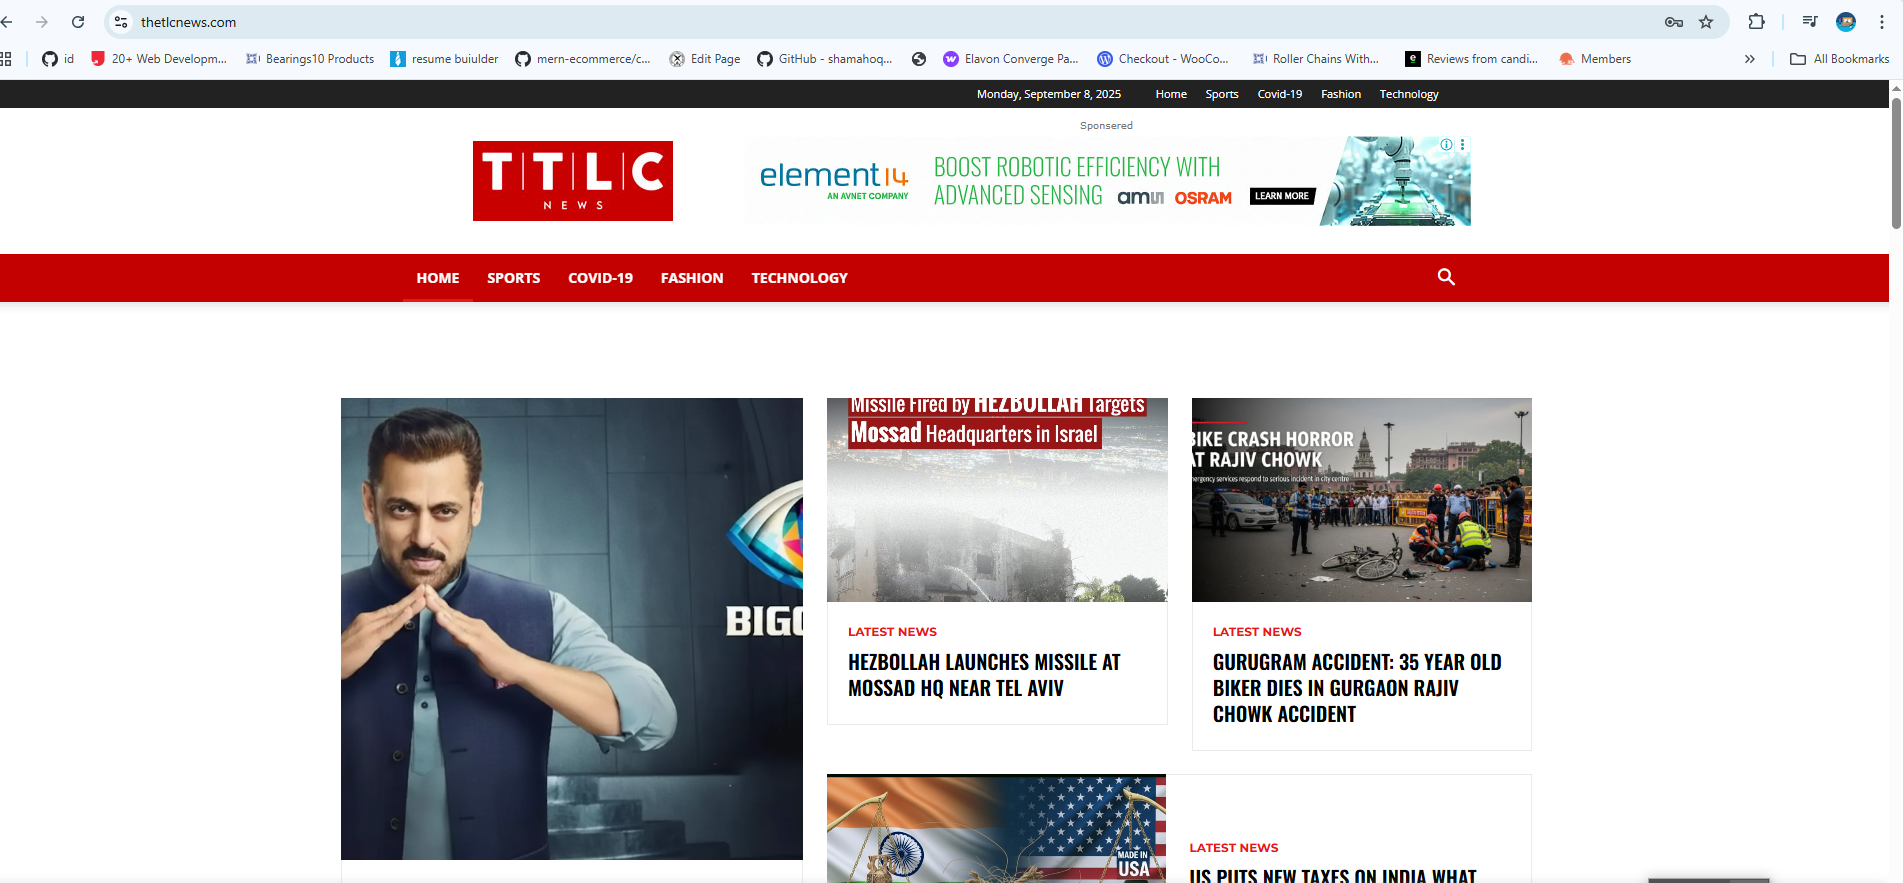Open the 'id' GitHub bookmark

58,59
